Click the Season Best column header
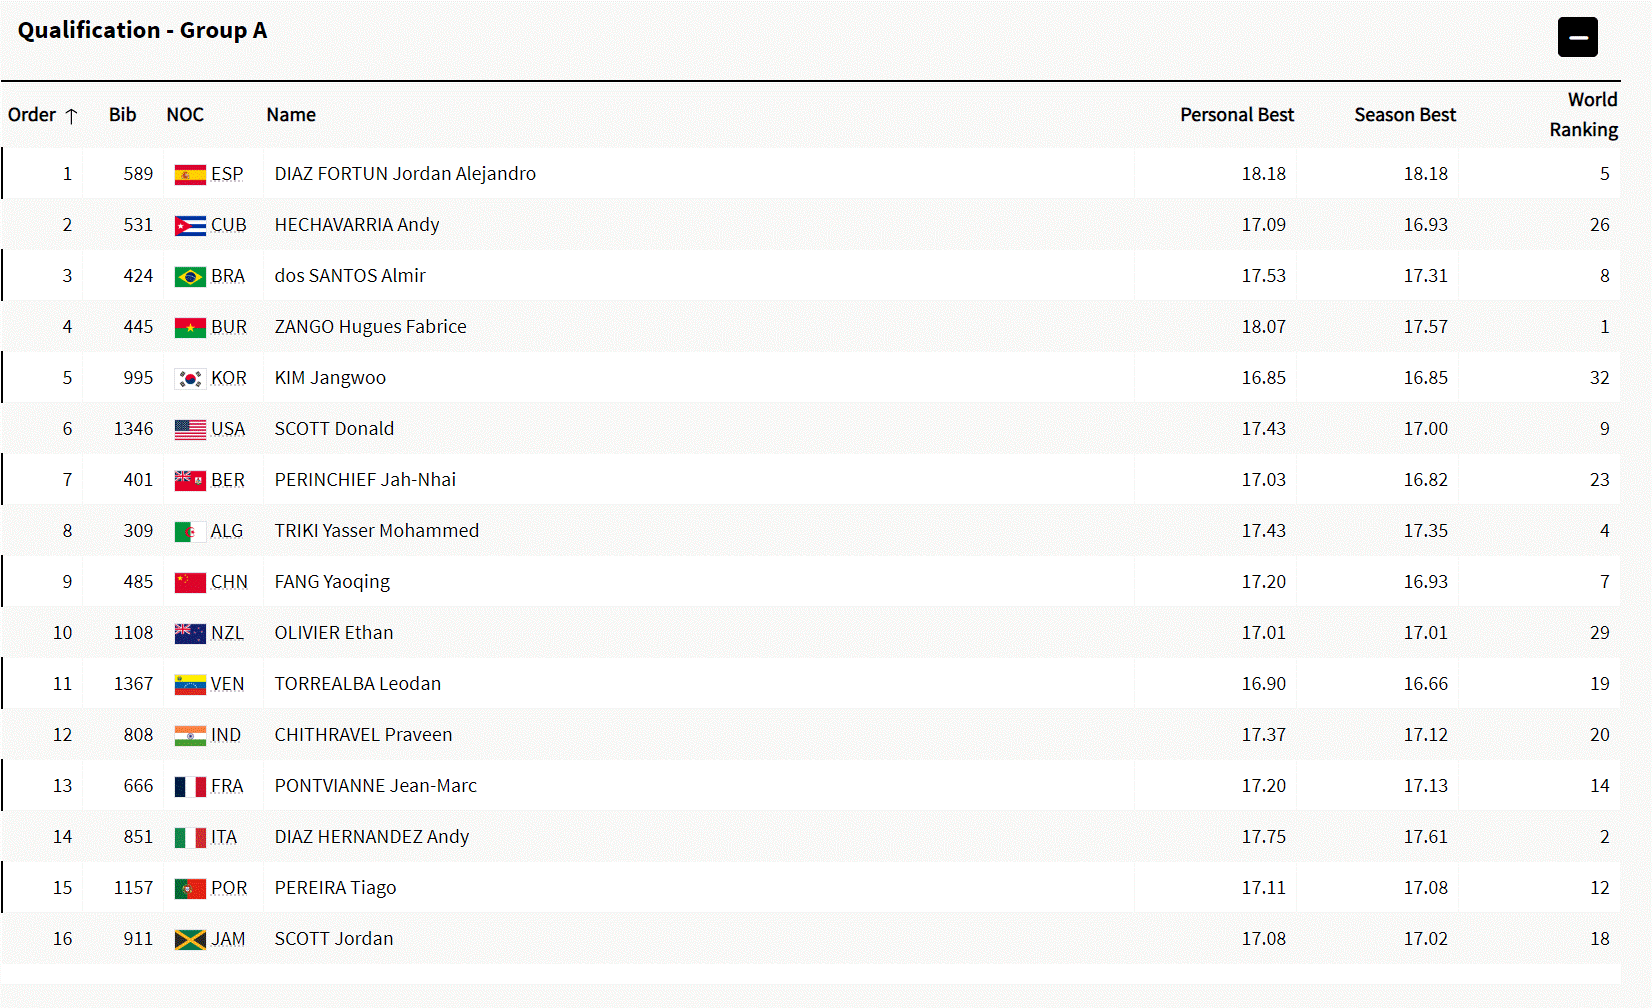This screenshot has width=1652, height=1008. [x=1404, y=115]
